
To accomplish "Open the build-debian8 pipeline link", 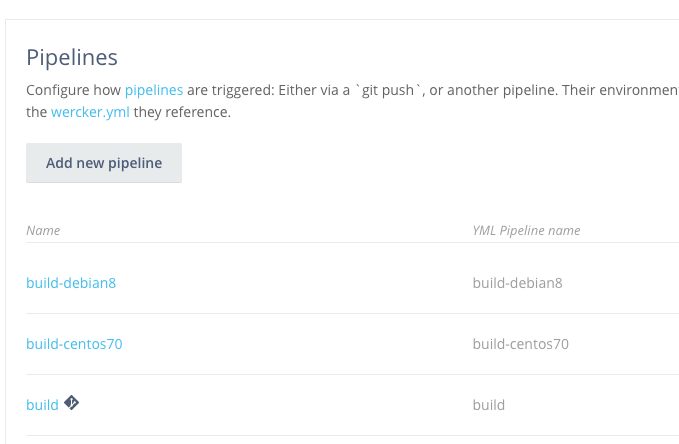I will [71, 283].
